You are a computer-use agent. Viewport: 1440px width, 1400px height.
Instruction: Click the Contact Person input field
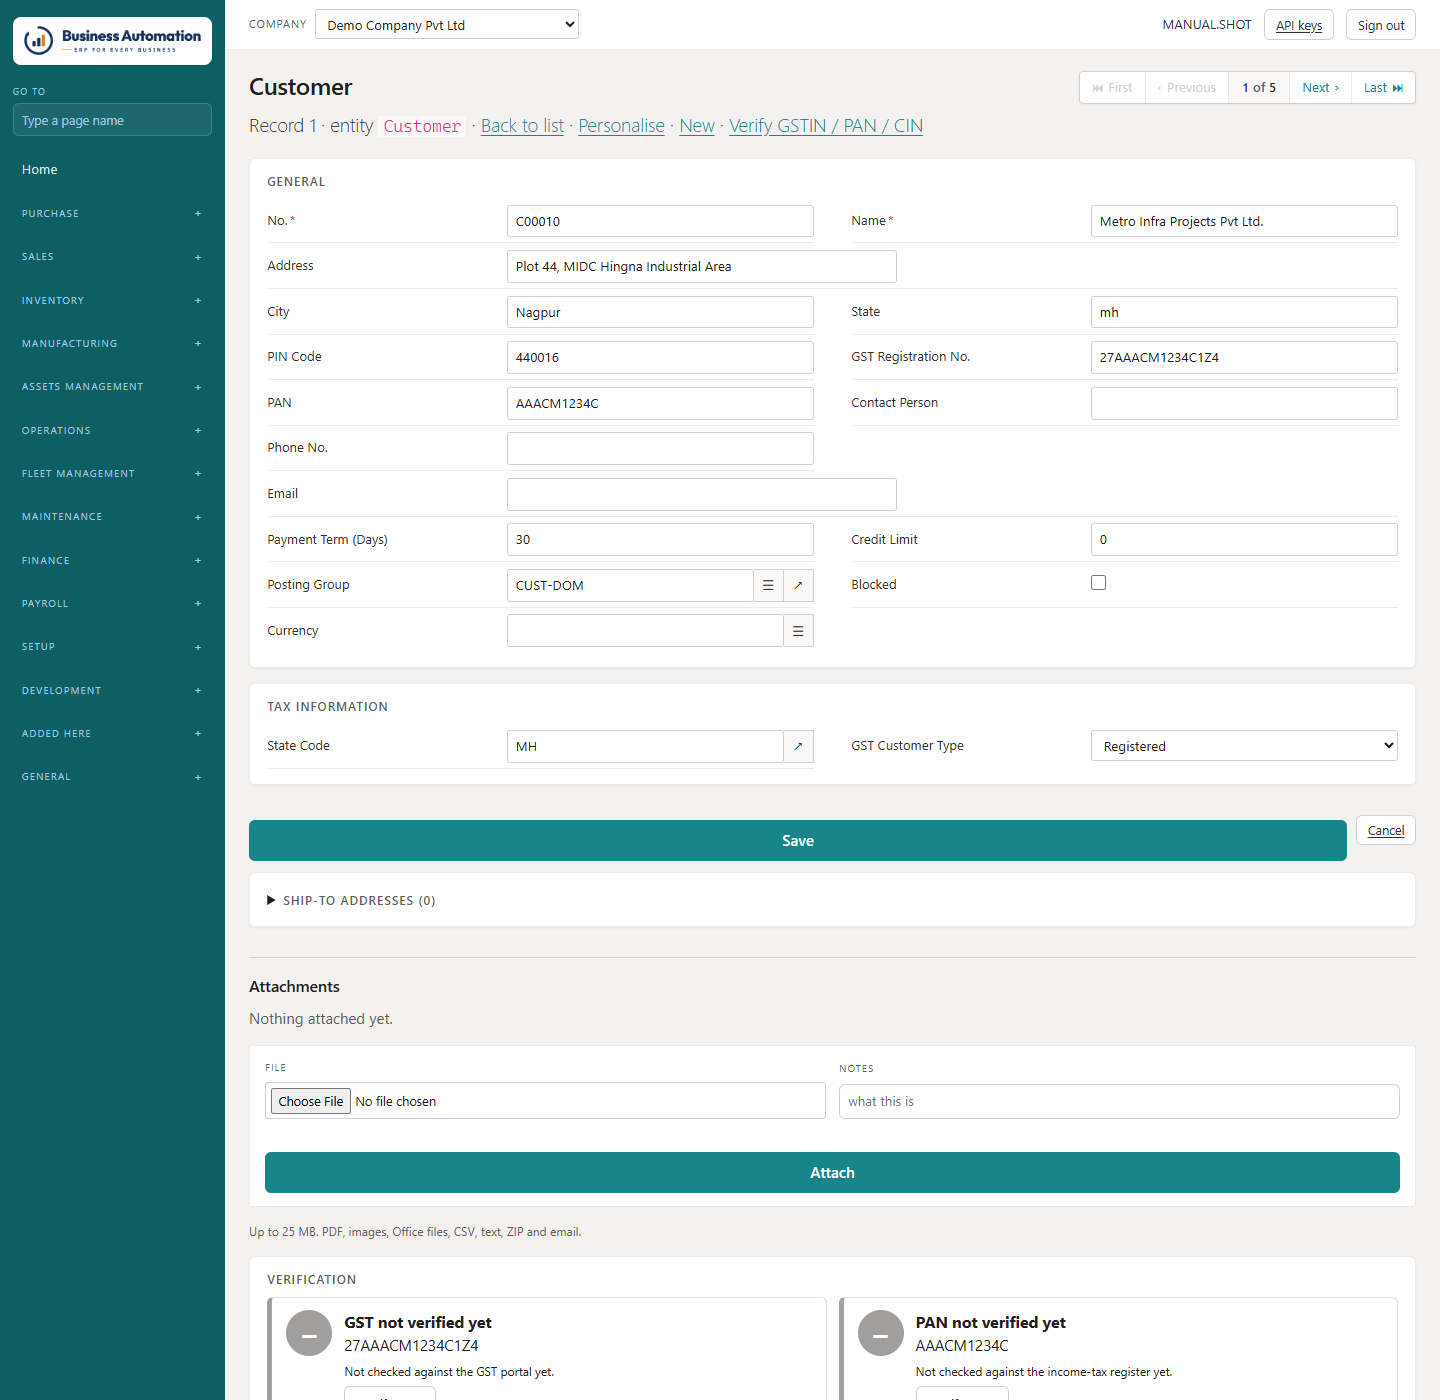1244,403
